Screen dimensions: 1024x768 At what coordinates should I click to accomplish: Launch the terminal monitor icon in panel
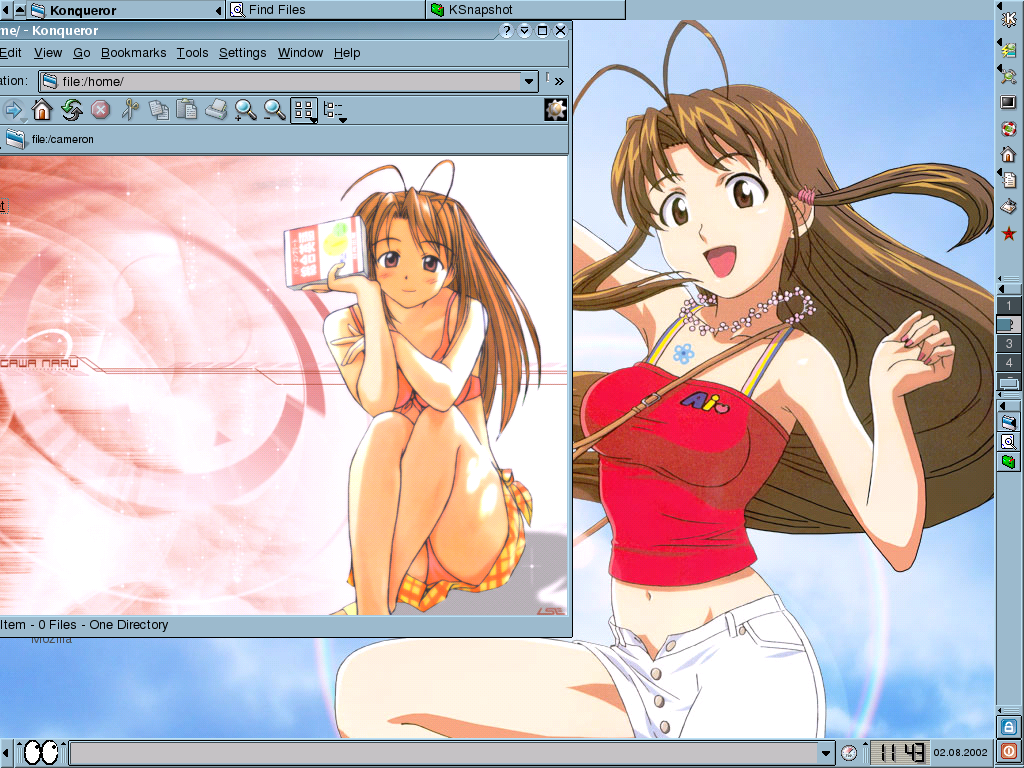click(1009, 102)
